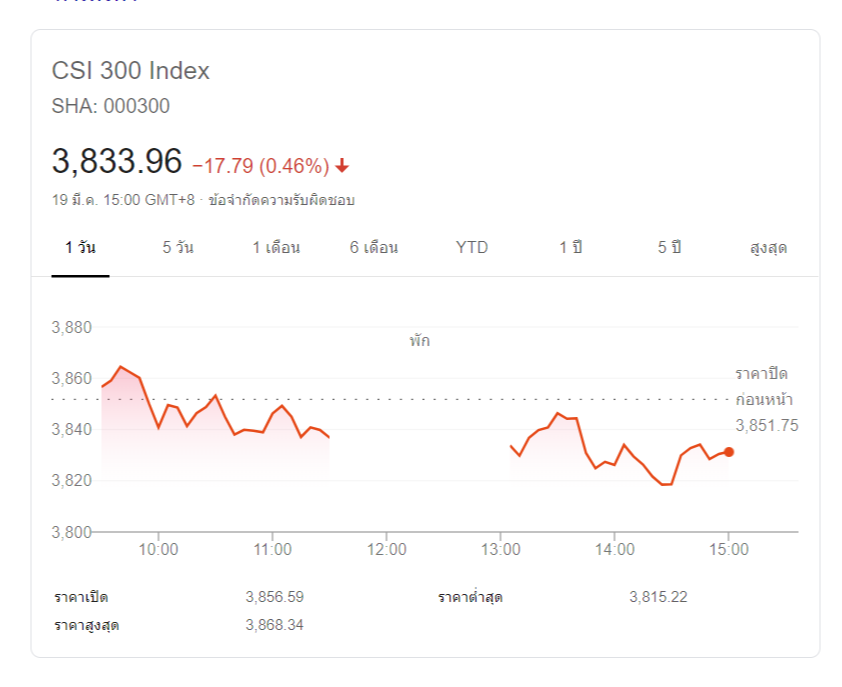842x687 pixels.
Task: Click the current price 3,833.96
Action: click(x=117, y=161)
